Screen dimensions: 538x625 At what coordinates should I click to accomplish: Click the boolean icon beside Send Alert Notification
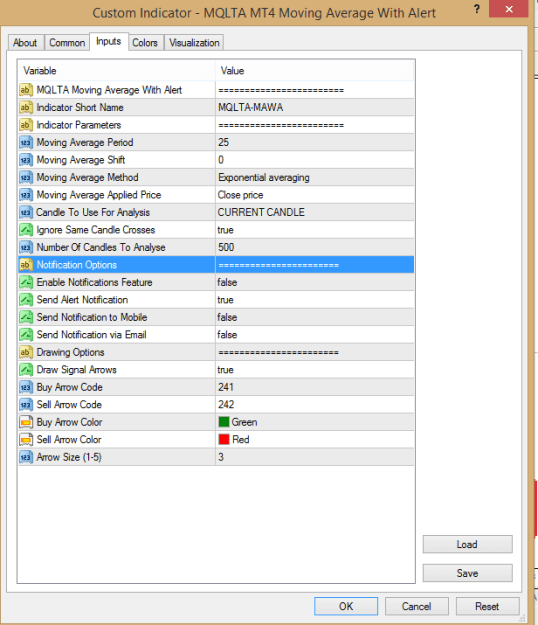point(26,300)
